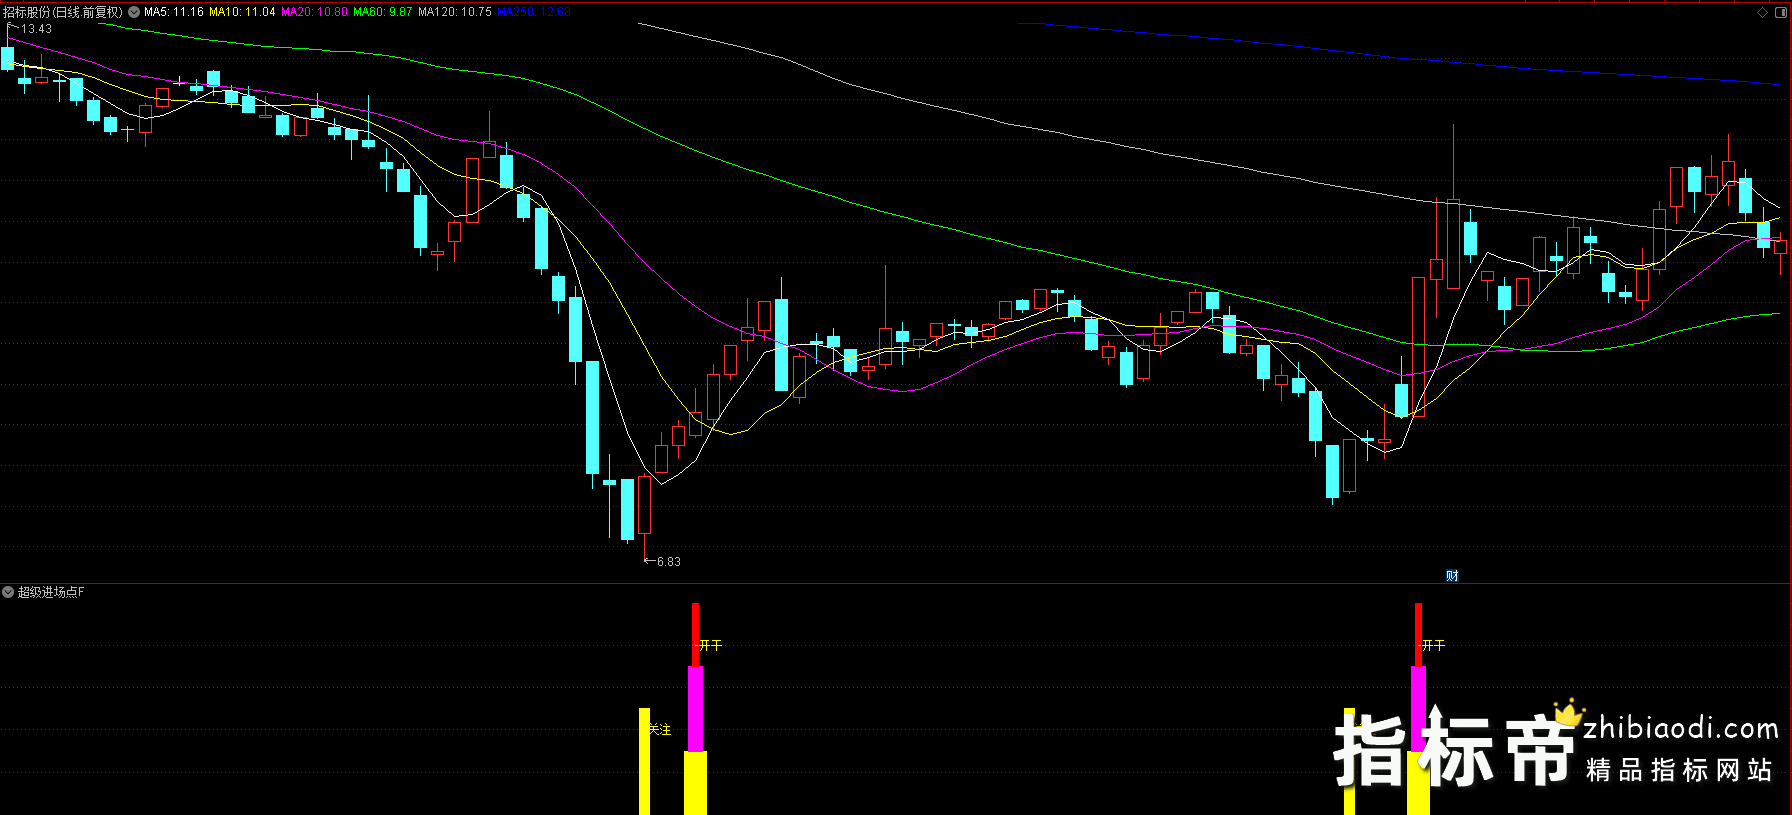Select the 超级进场点F indicator name
The image size is (1792, 815).
(x=51, y=592)
